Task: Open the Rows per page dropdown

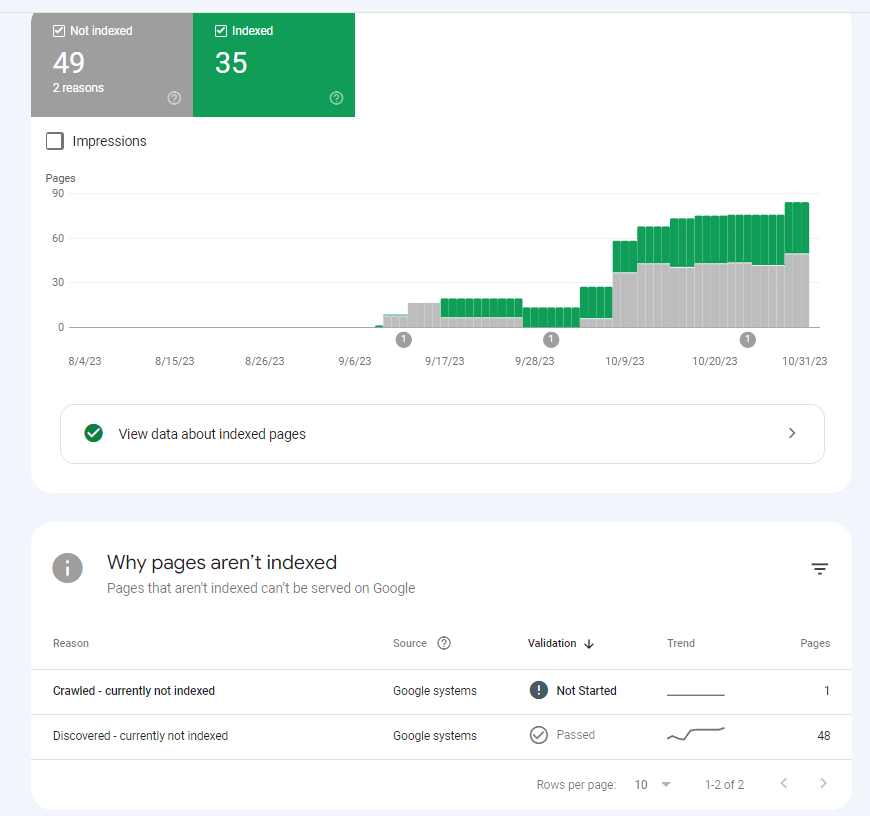Action: (653, 784)
